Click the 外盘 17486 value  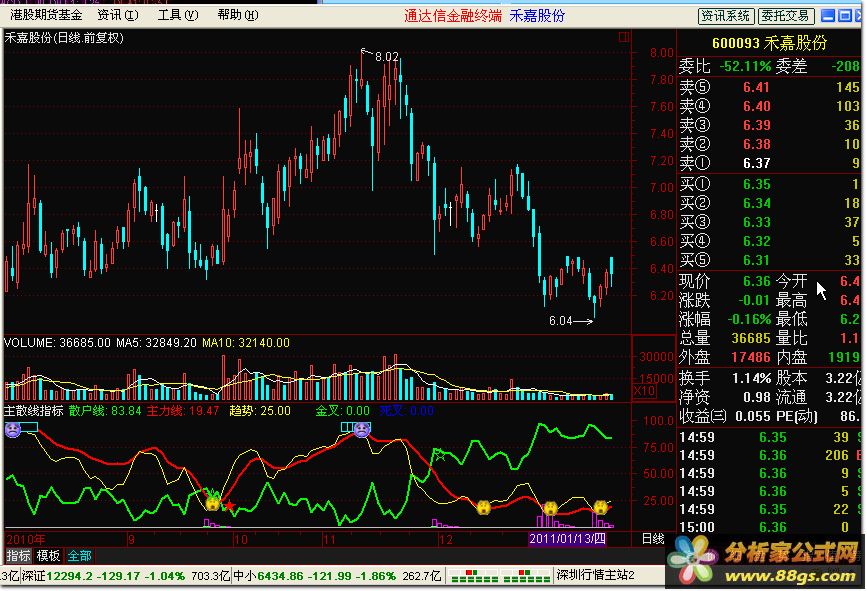tap(751, 357)
